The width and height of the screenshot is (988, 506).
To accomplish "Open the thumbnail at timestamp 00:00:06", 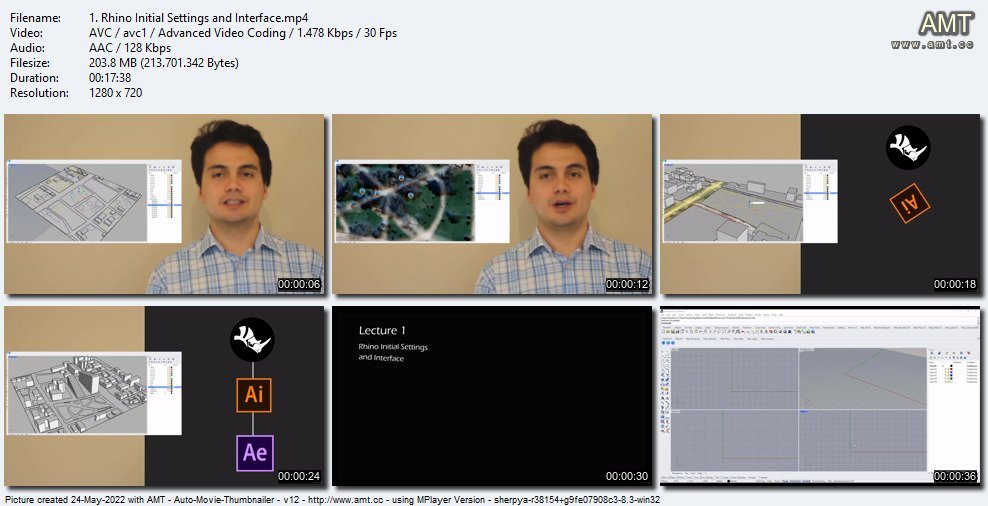I will pos(164,204).
